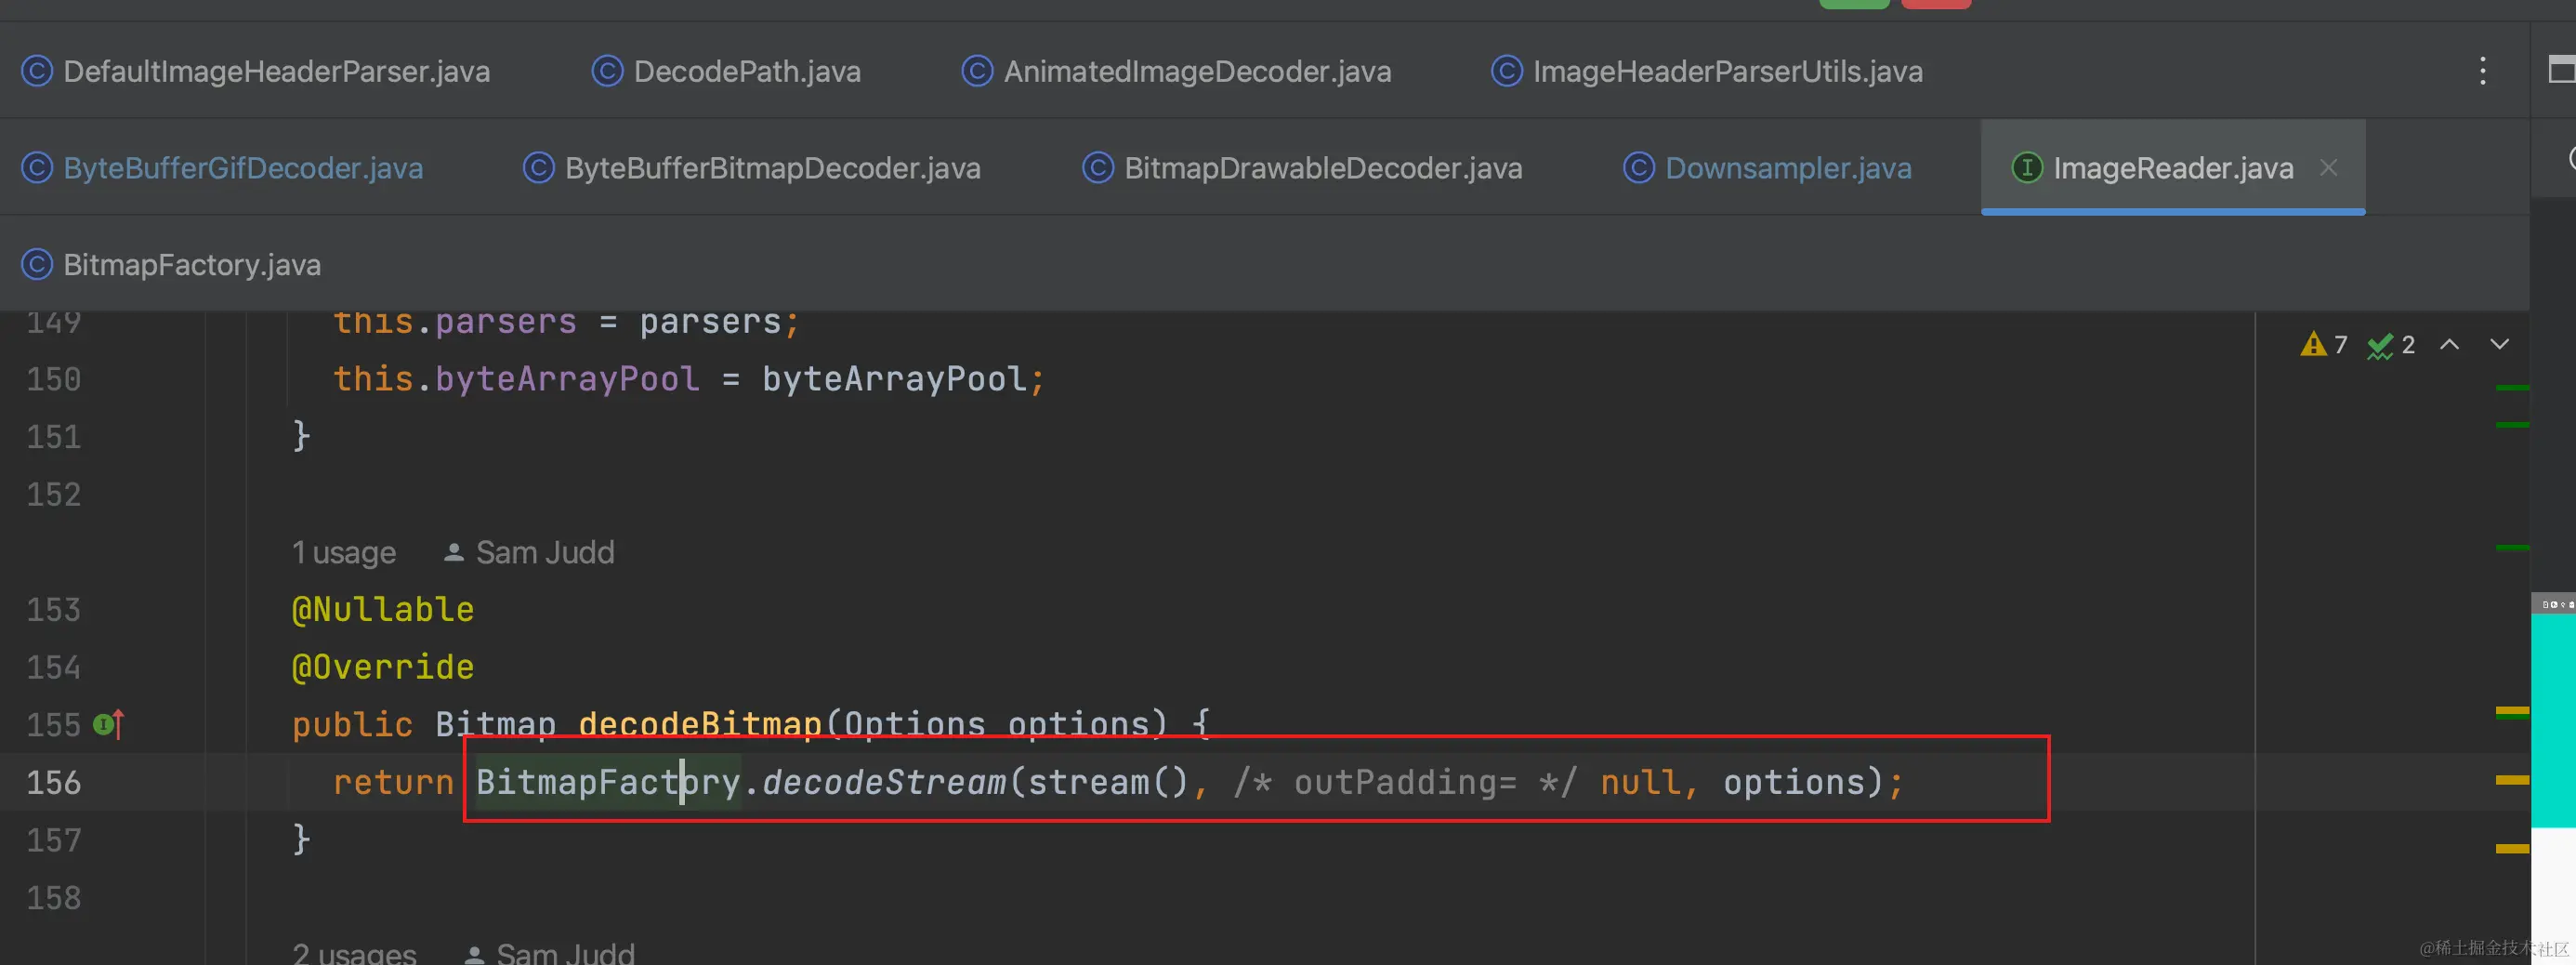The image size is (2576, 965).
Task: Click 'this.byteArrayPool' on line 150
Action: pos(516,379)
